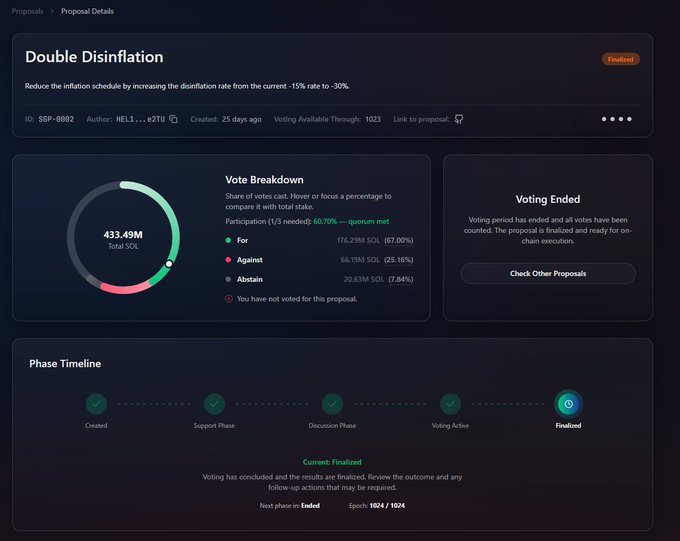Click Check Other Proposals button
This screenshot has height=541, width=680.
[548, 274]
